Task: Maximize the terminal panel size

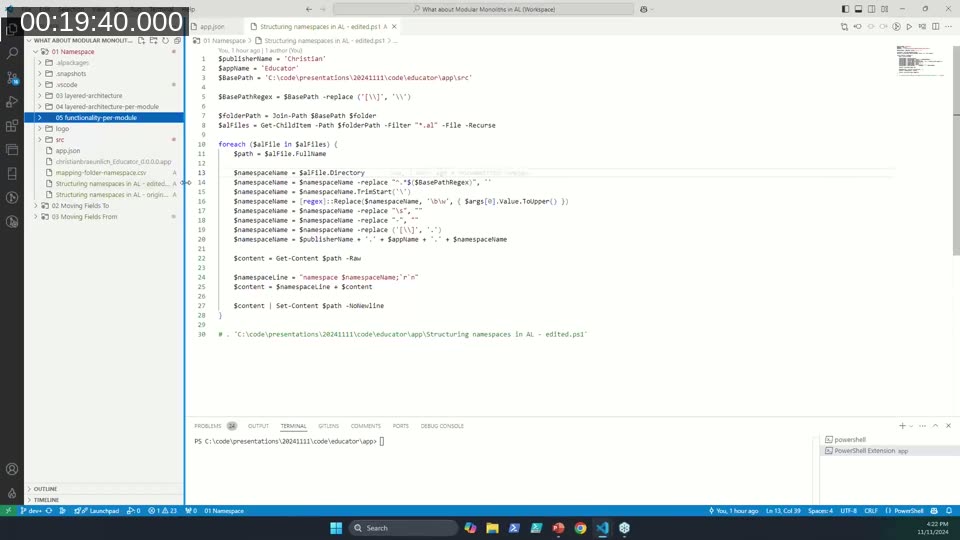Action: pos(936,426)
